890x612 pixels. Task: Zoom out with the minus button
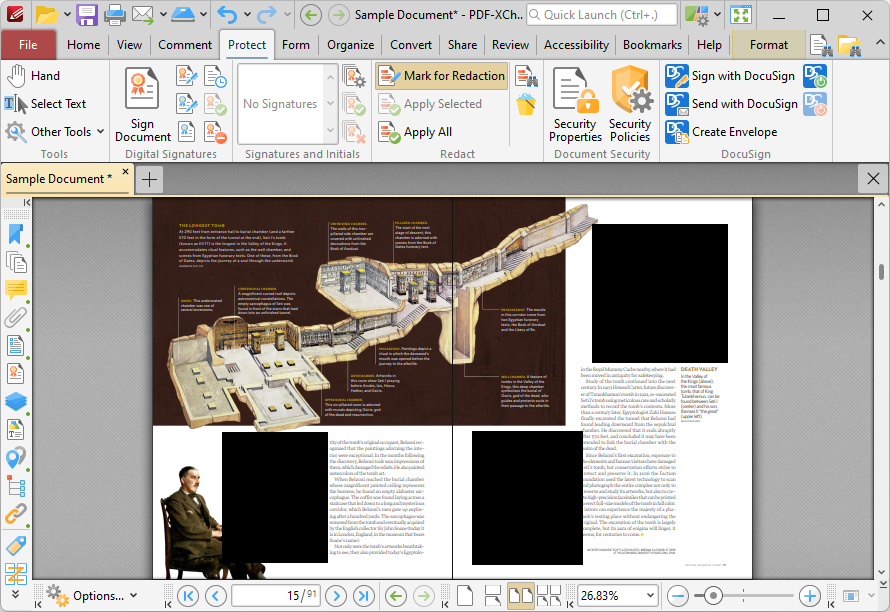pyautogui.click(x=678, y=596)
